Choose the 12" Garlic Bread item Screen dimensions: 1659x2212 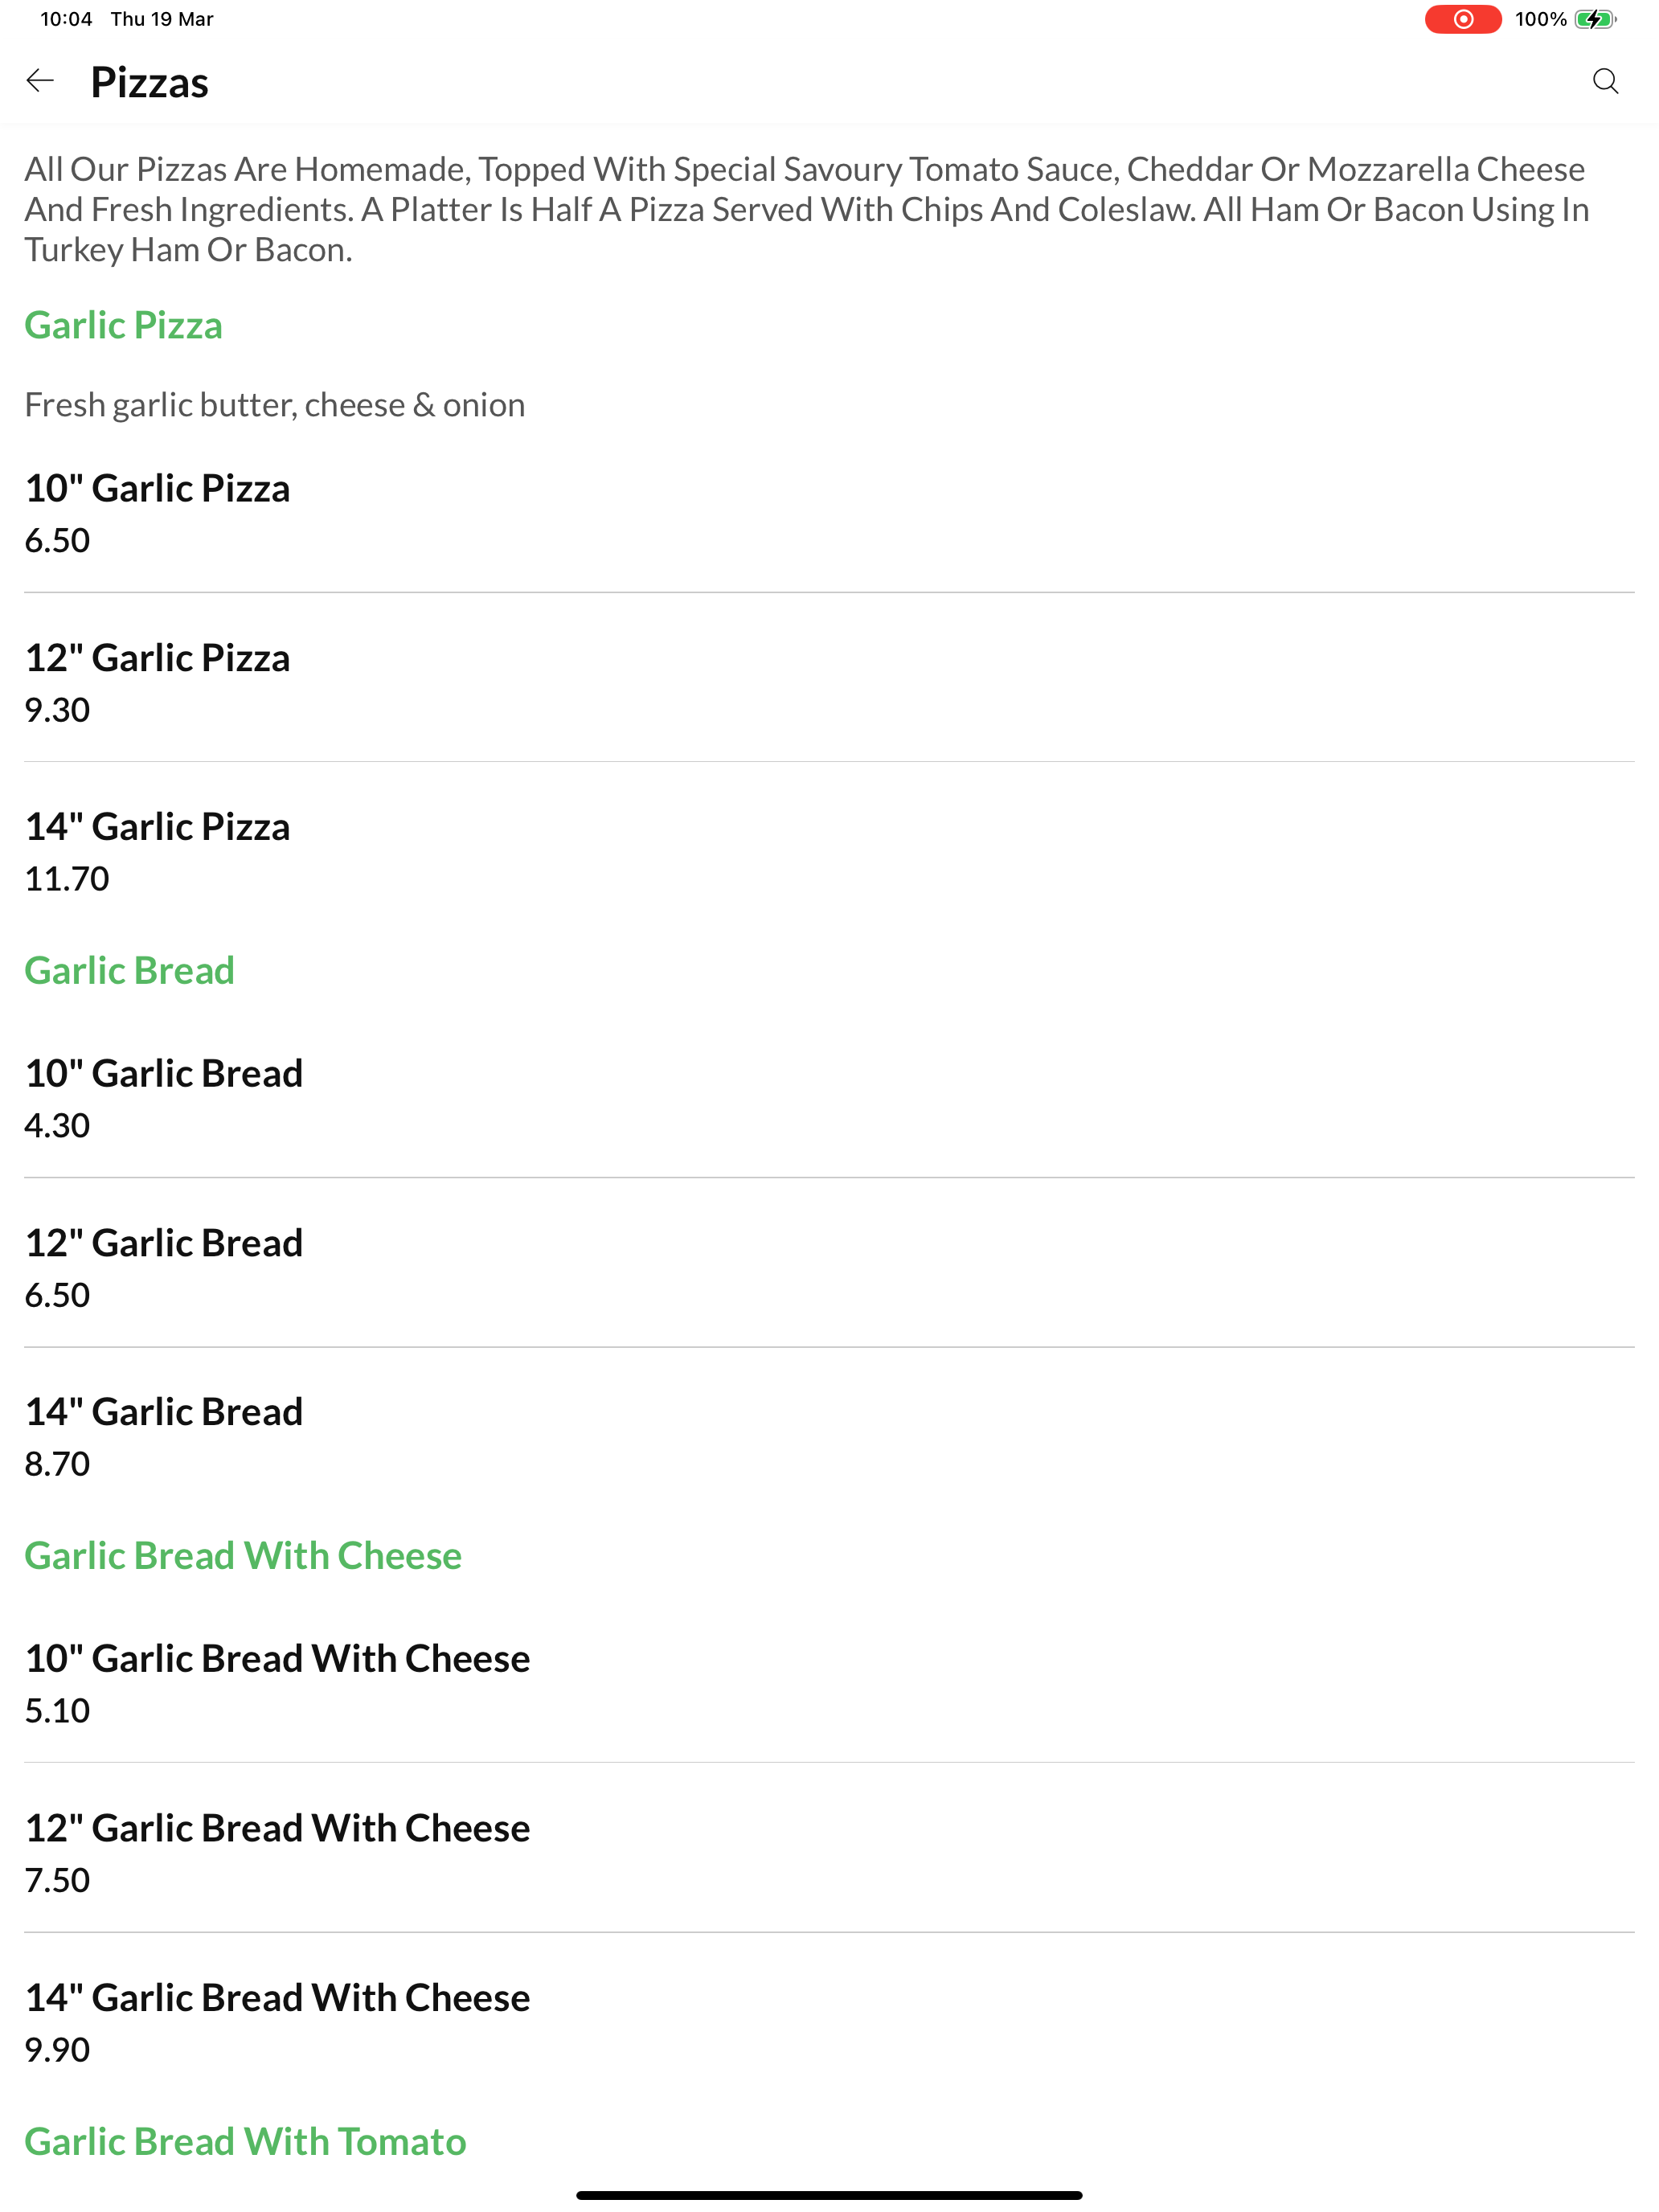[x=829, y=1267]
